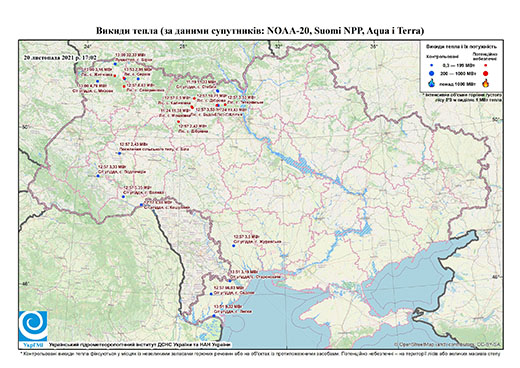The height and width of the screenshot is (368, 520).
Task: Click the blue marker labeled 11:19 near Стобиха
Action: 217,91
